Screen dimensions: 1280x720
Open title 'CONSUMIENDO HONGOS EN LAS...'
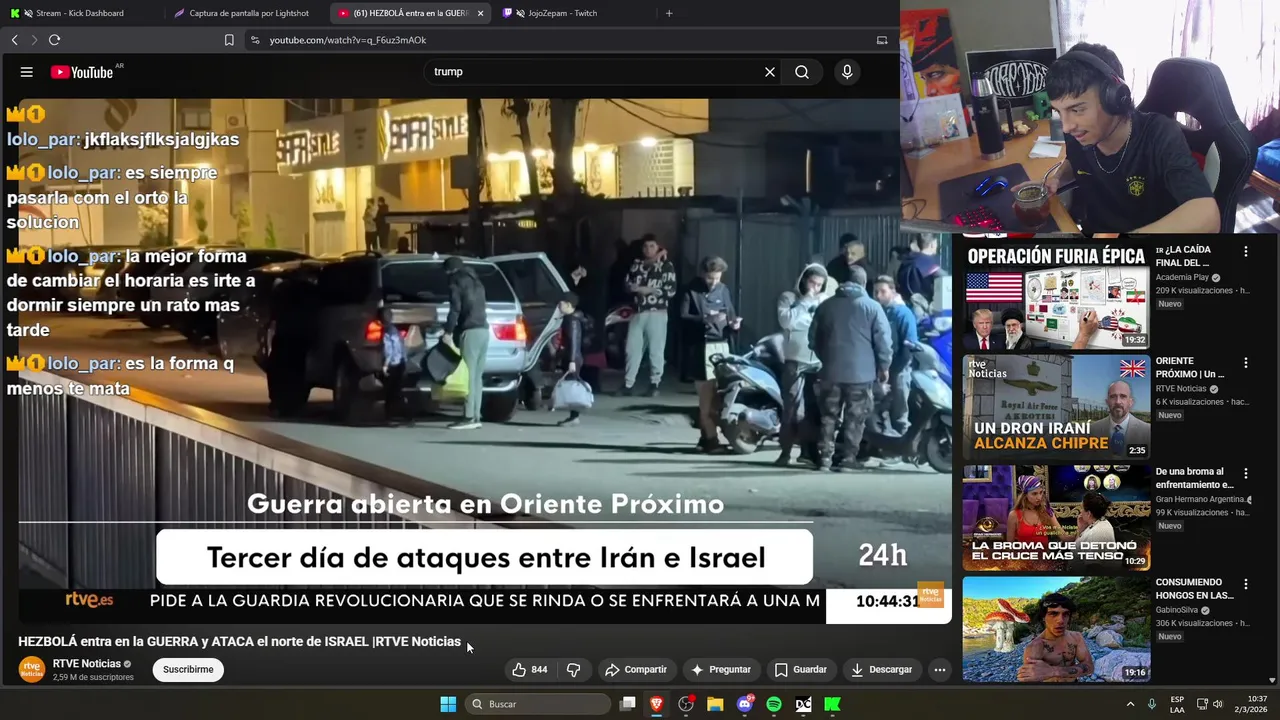(x=1194, y=588)
